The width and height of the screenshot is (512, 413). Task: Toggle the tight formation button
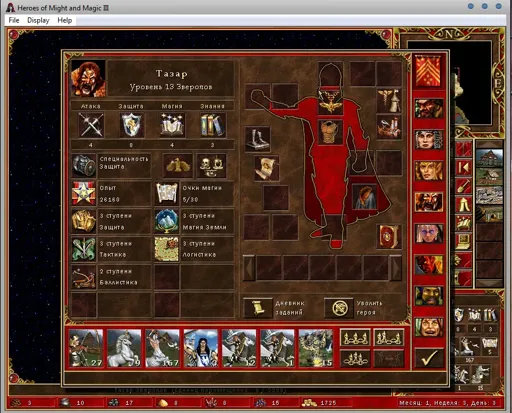[x=389, y=338]
